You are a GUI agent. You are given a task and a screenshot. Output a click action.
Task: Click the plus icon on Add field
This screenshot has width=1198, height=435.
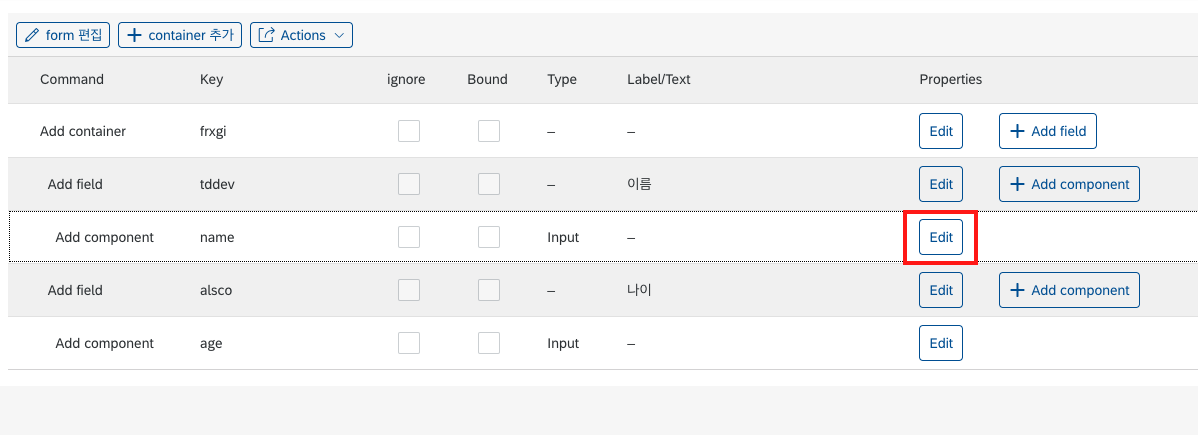1017,131
